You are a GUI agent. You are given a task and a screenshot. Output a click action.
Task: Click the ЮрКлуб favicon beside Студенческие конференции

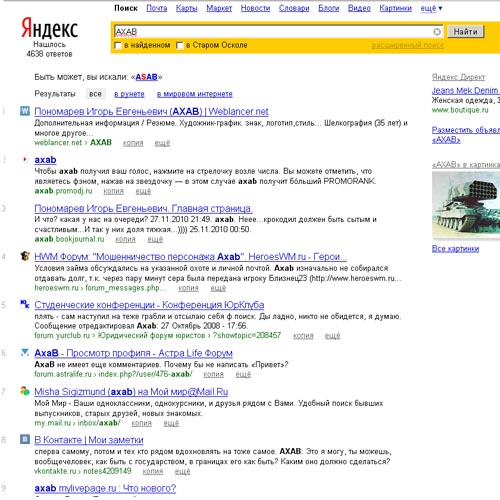pos(25,304)
